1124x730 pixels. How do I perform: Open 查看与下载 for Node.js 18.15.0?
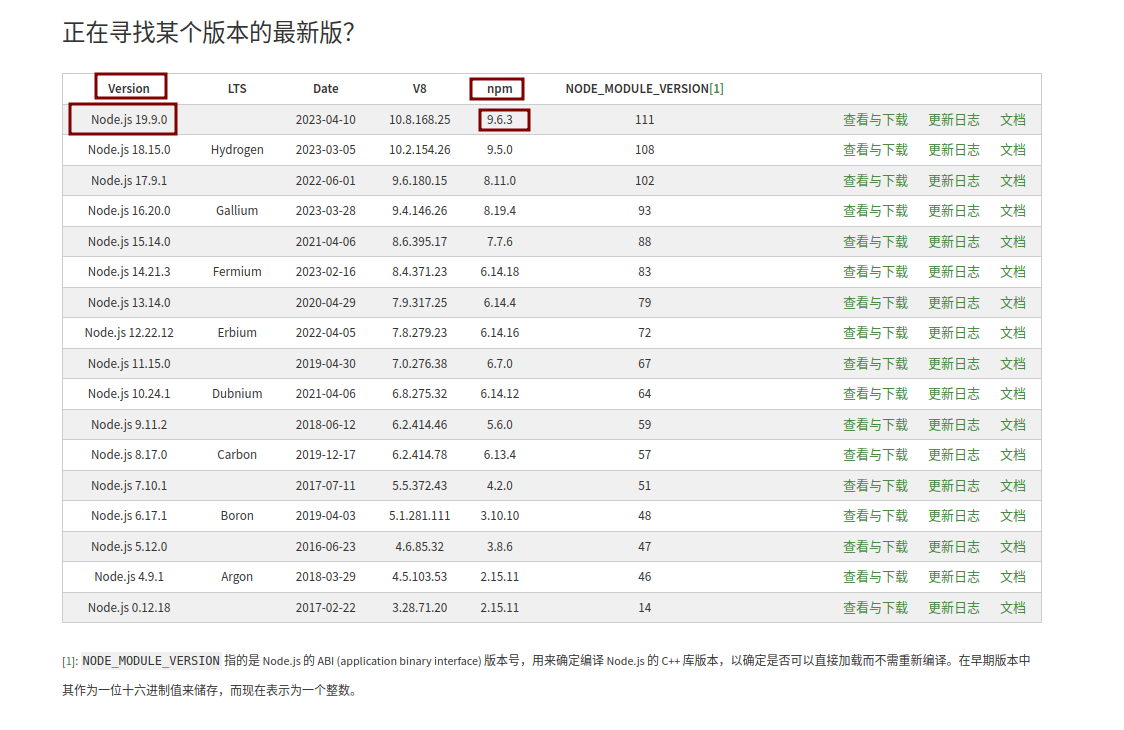pos(875,150)
